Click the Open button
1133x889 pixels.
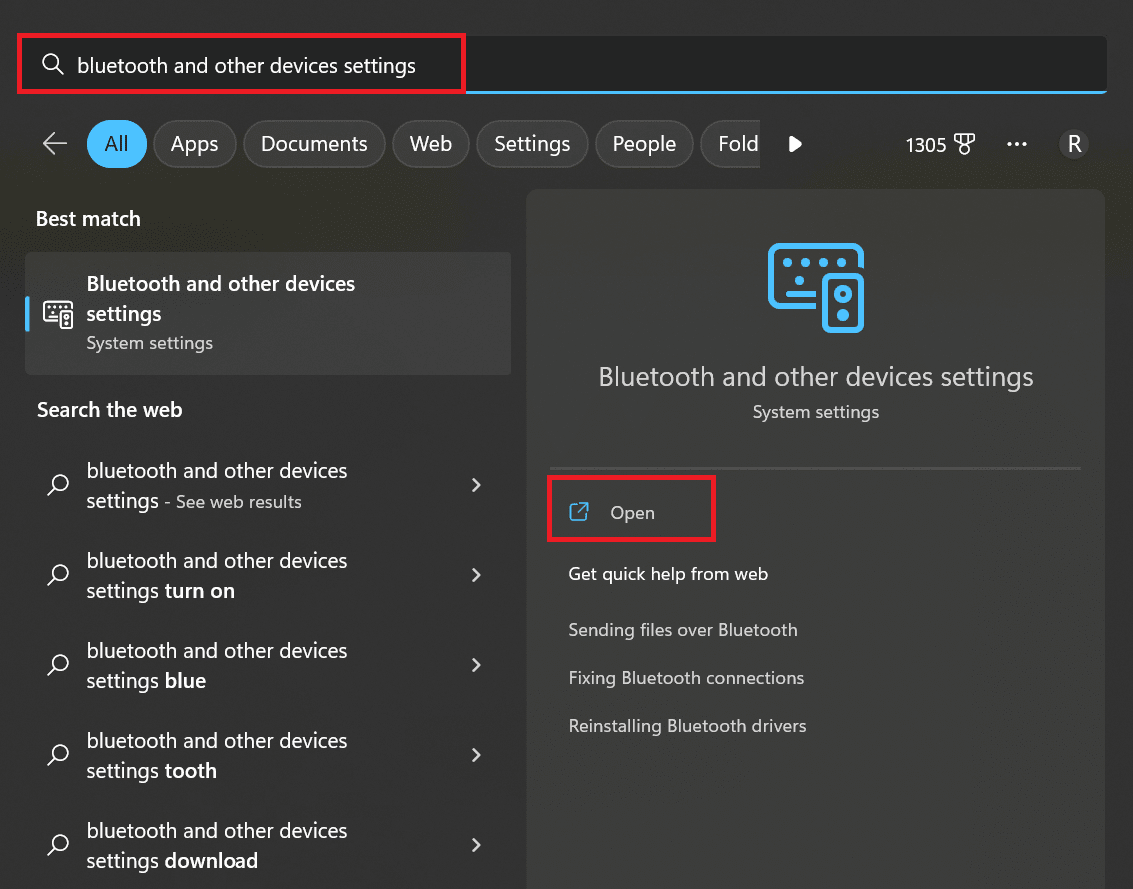click(631, 511)
